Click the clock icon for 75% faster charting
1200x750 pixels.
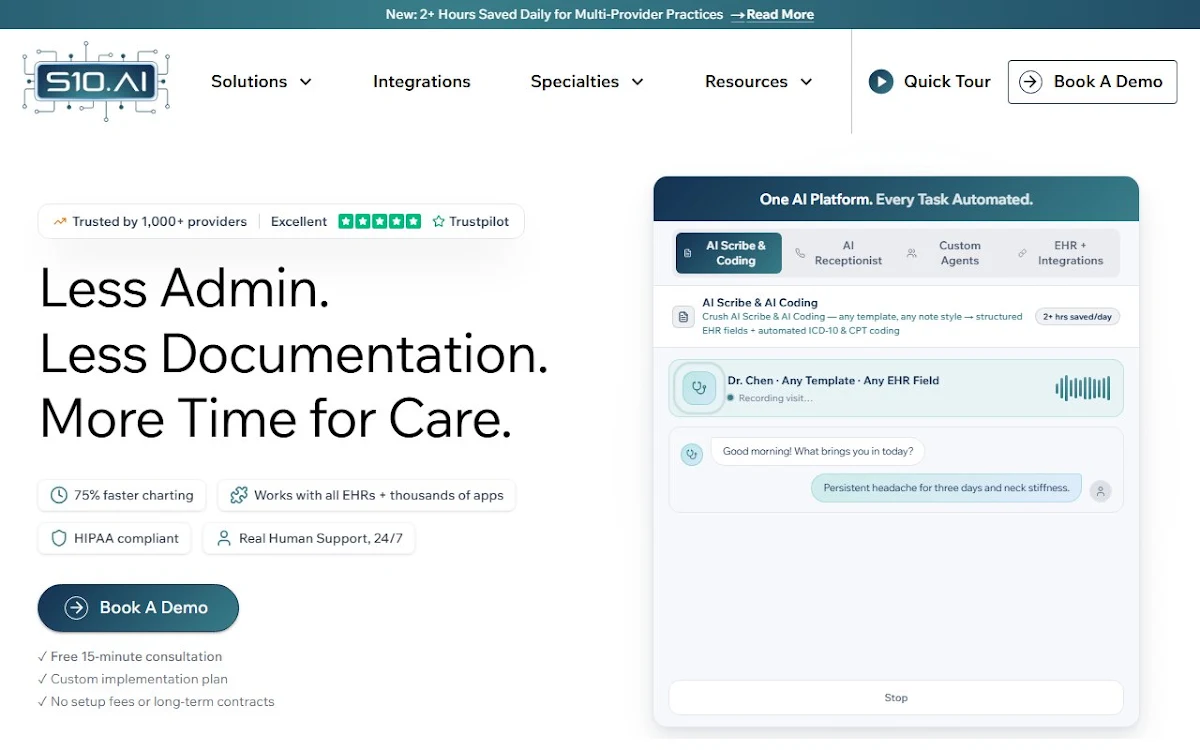tap(59, 495)
